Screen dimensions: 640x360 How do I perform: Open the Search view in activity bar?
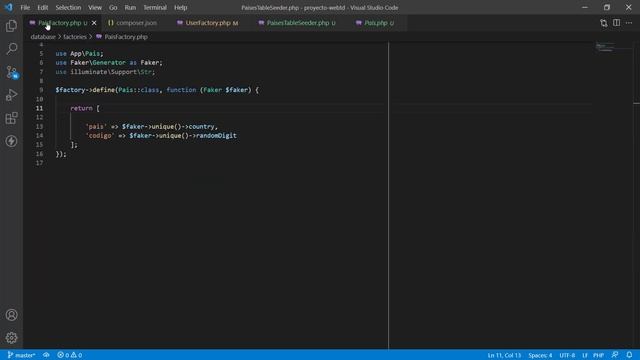[11, 49]
